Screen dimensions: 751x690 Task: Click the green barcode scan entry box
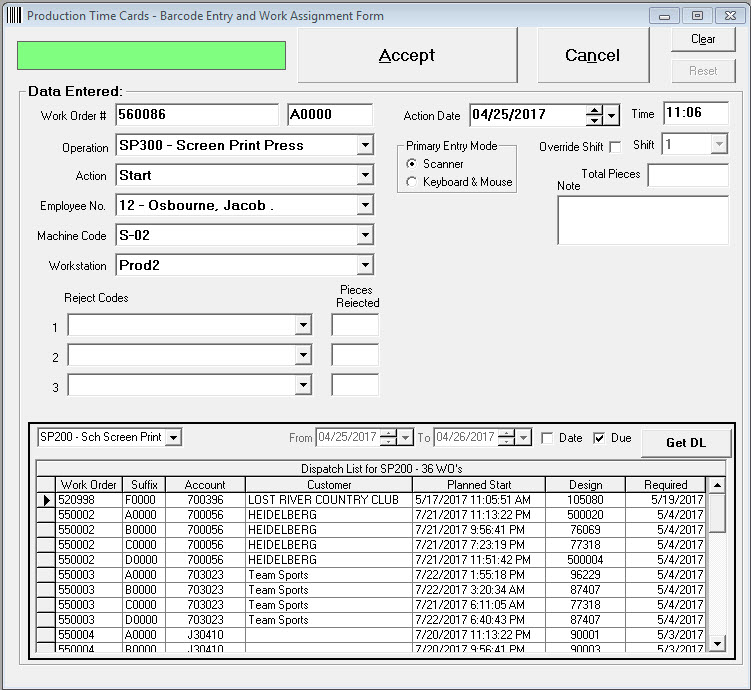[x=151, y=56]
